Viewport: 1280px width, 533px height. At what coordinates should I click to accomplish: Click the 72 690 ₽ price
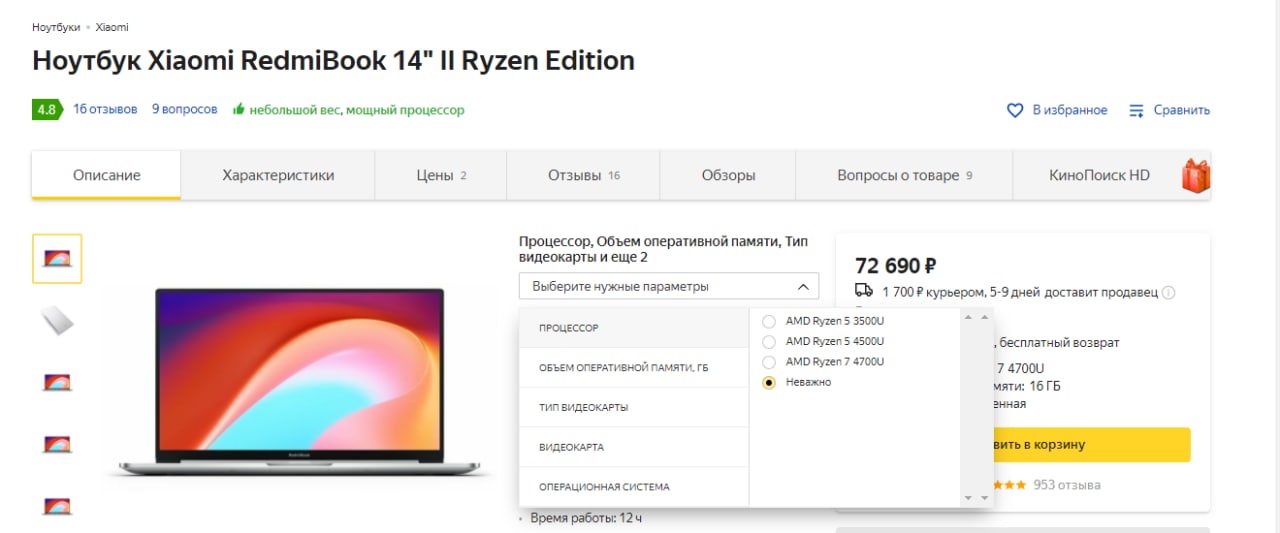[896, 266]
